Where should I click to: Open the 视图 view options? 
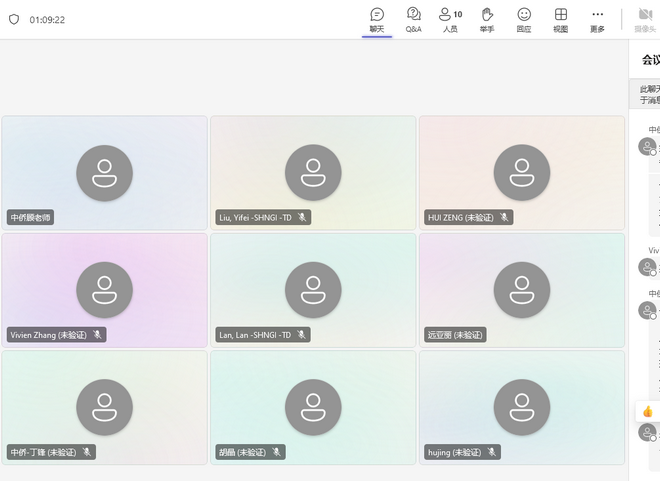click(561, 19)
